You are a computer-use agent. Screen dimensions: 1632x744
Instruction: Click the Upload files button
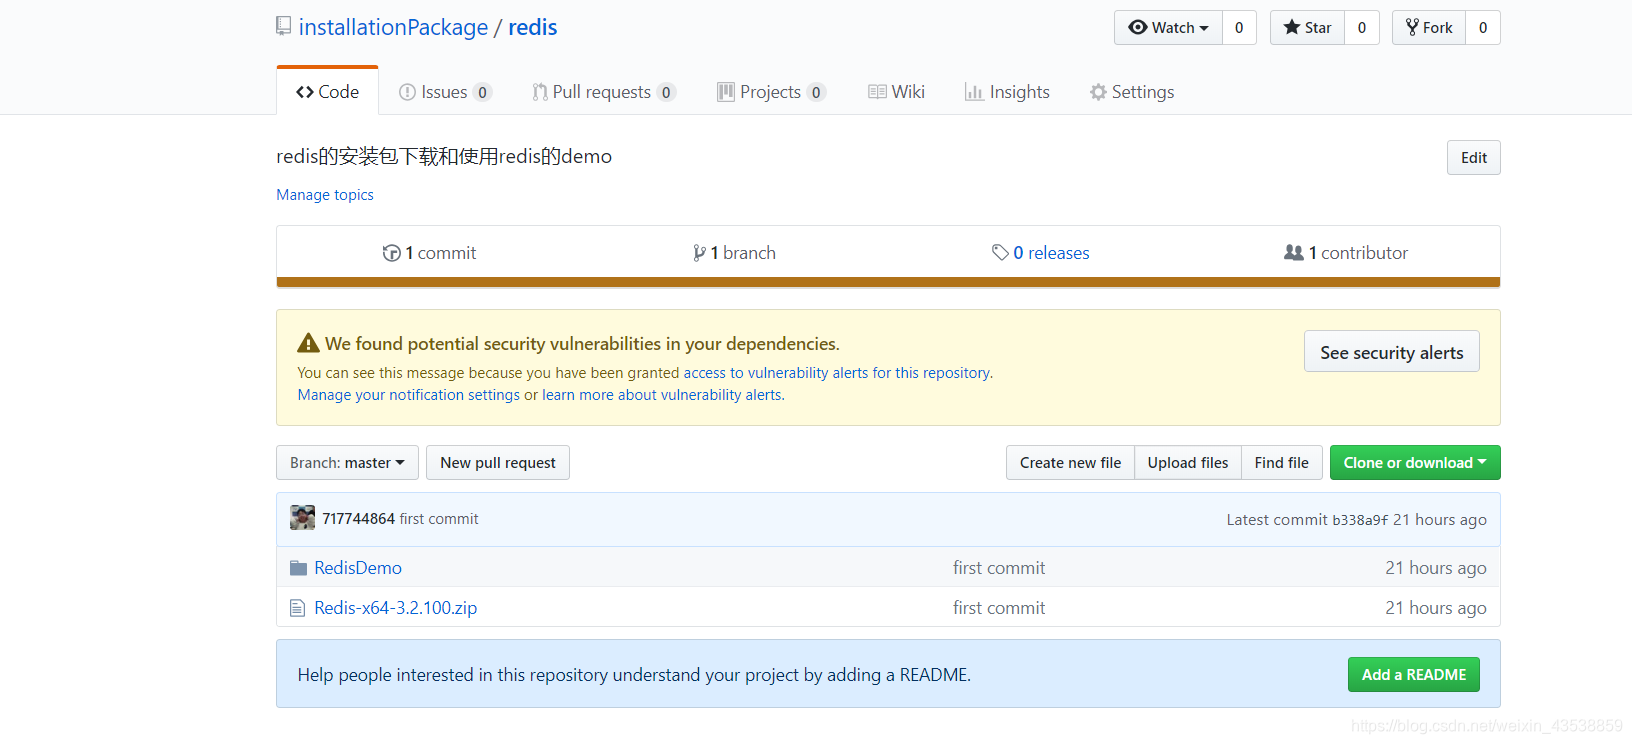1188,463
